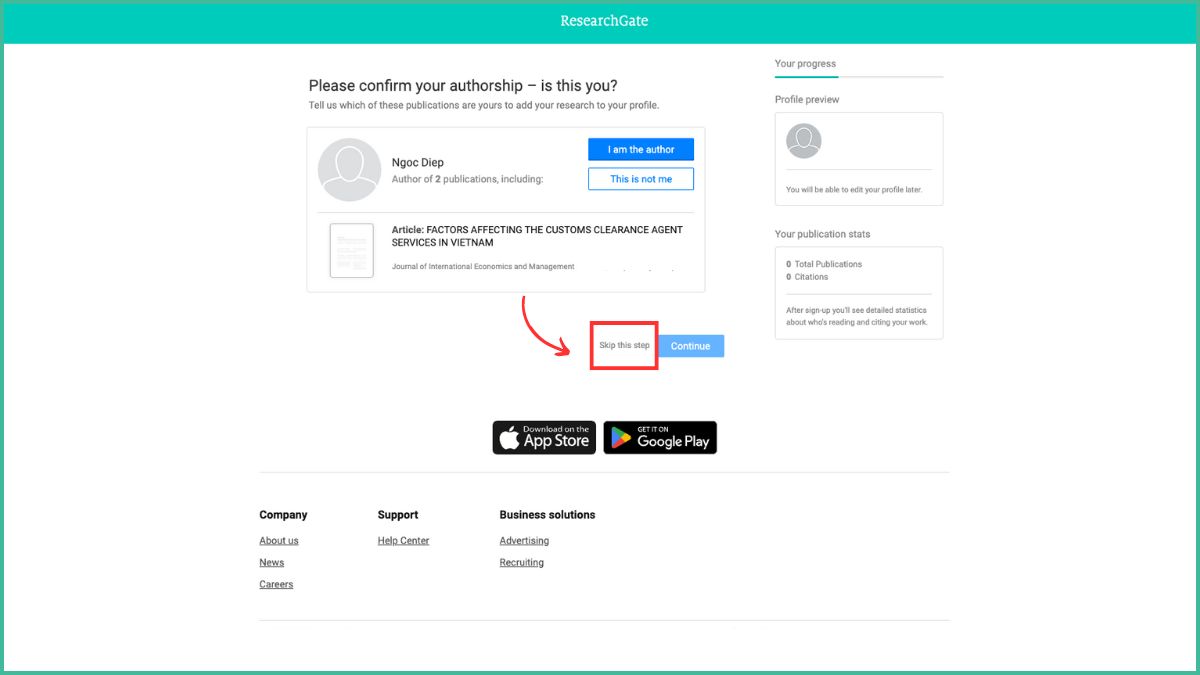Click the profile preview avatar icon
Viewport: 1200px width, 675px height.
tap(804, 141)
